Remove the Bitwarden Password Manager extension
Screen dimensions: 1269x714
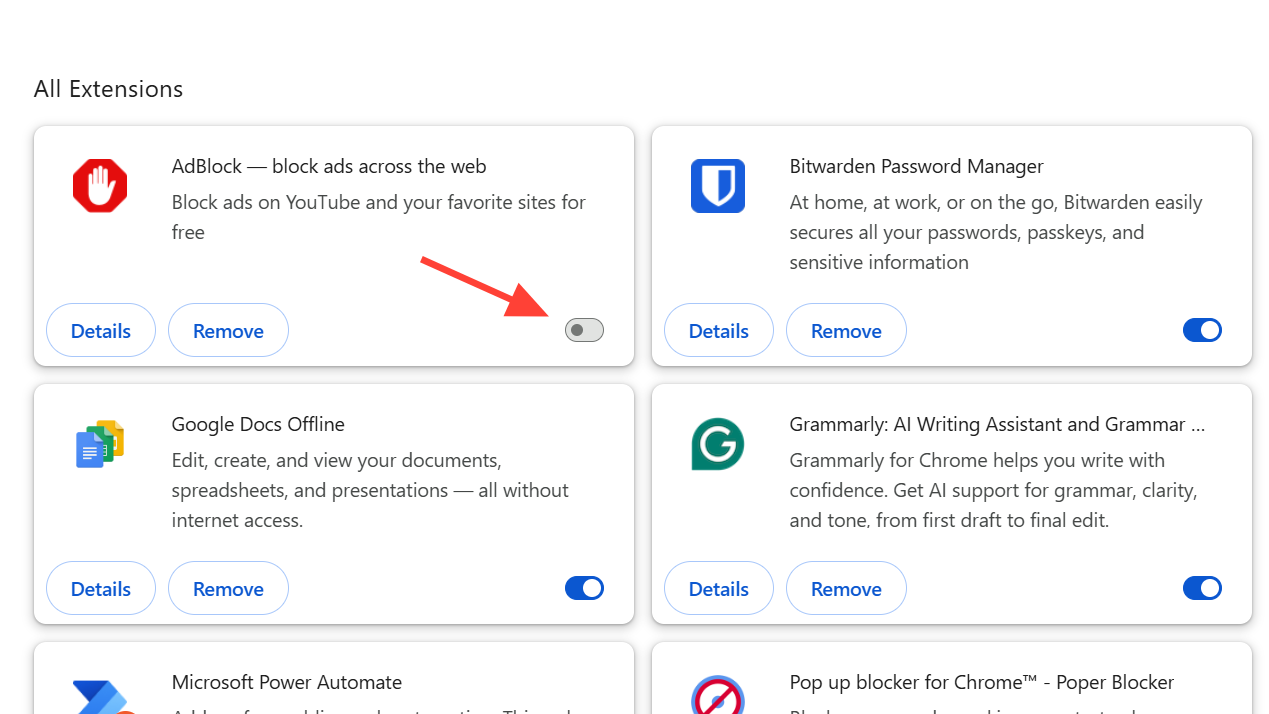click(x=846, y=330)
